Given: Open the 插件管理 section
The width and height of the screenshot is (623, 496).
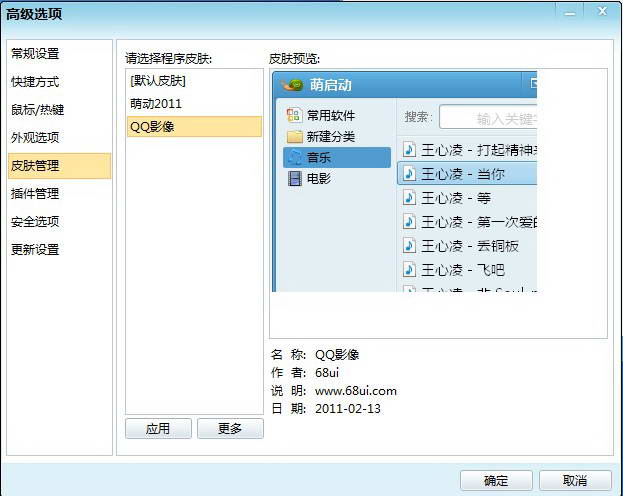Looking at the screenshot, I should point(35,194).
